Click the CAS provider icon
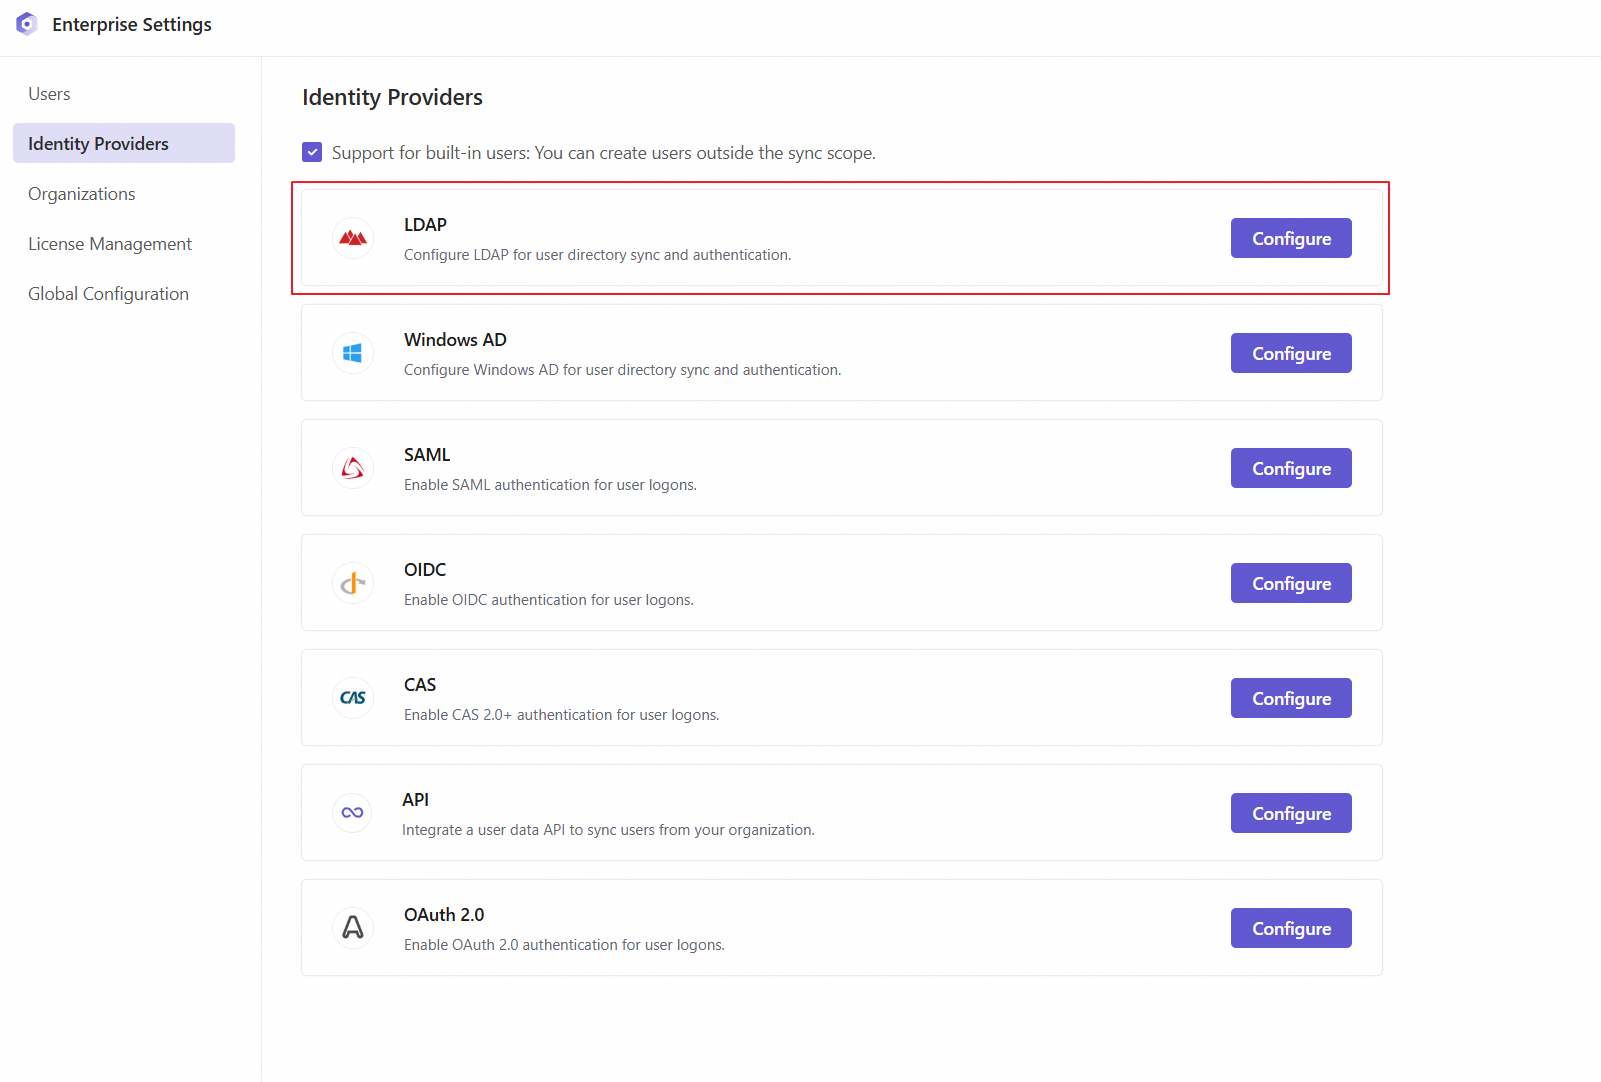Screen dimensions: 1601x1082 [x=353, y=698]
